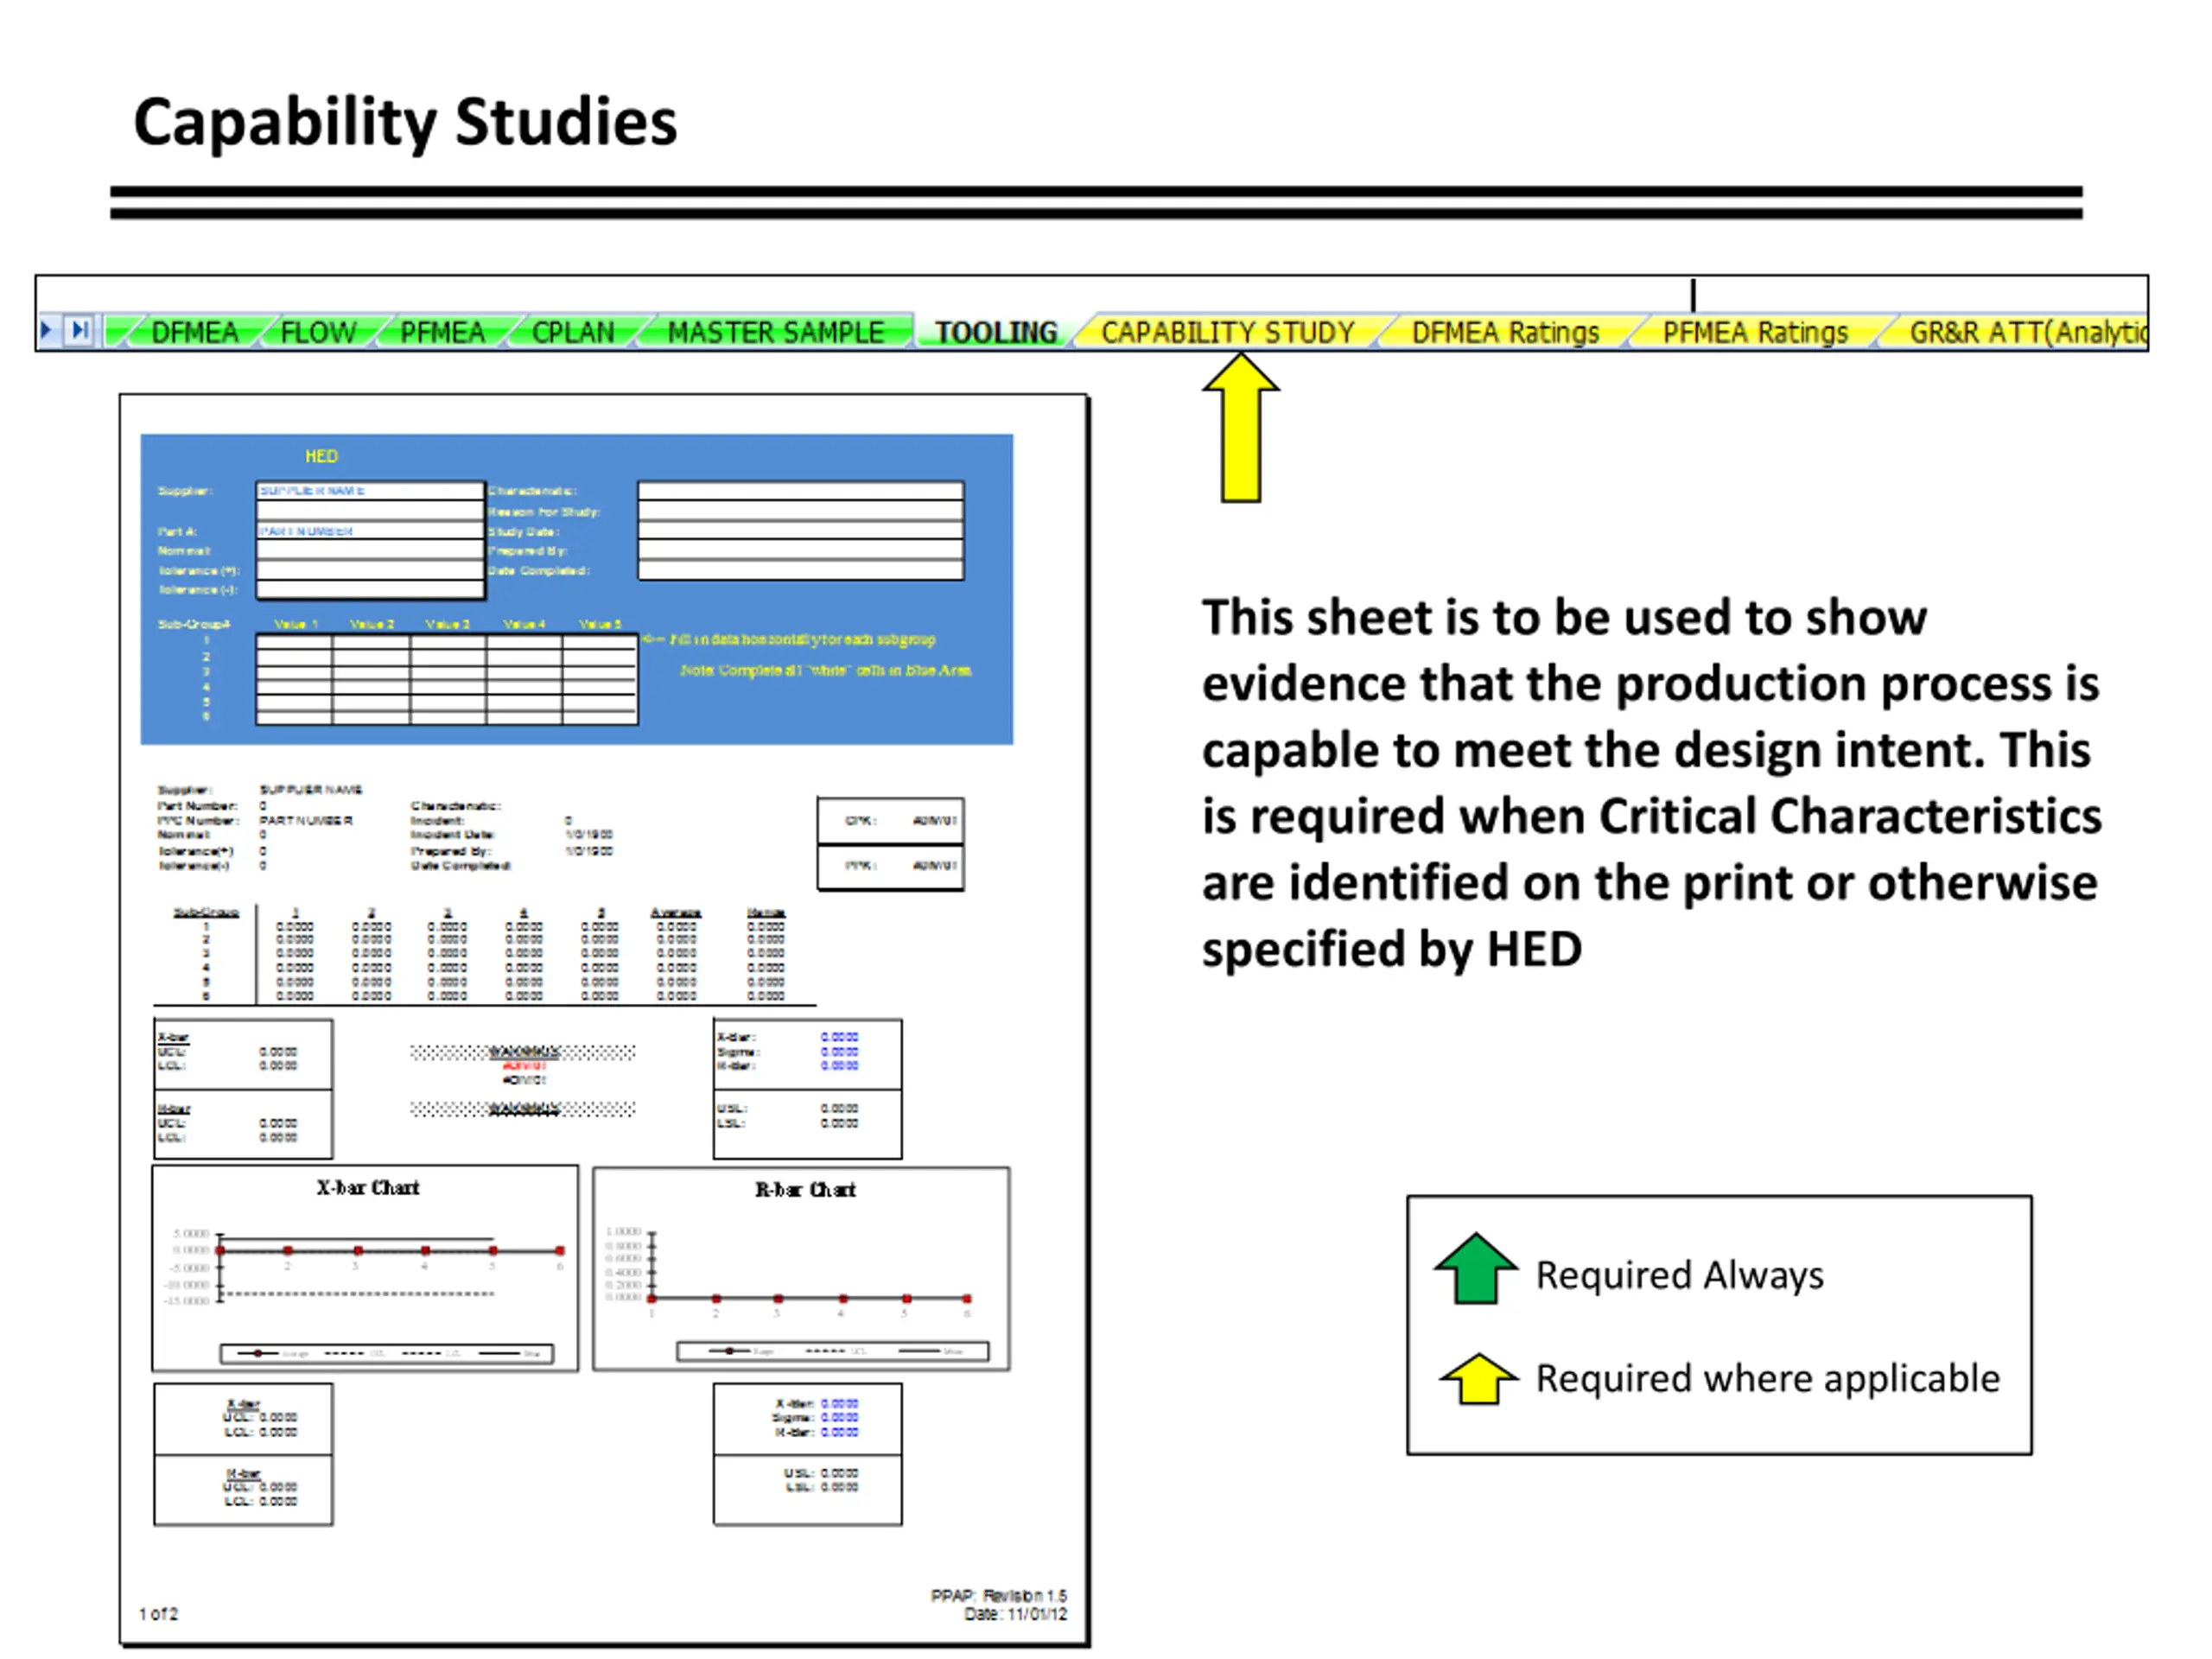Click the PPK value box
The width and height of the screenshot is (2212, 1659).
(x=891, y=866)
